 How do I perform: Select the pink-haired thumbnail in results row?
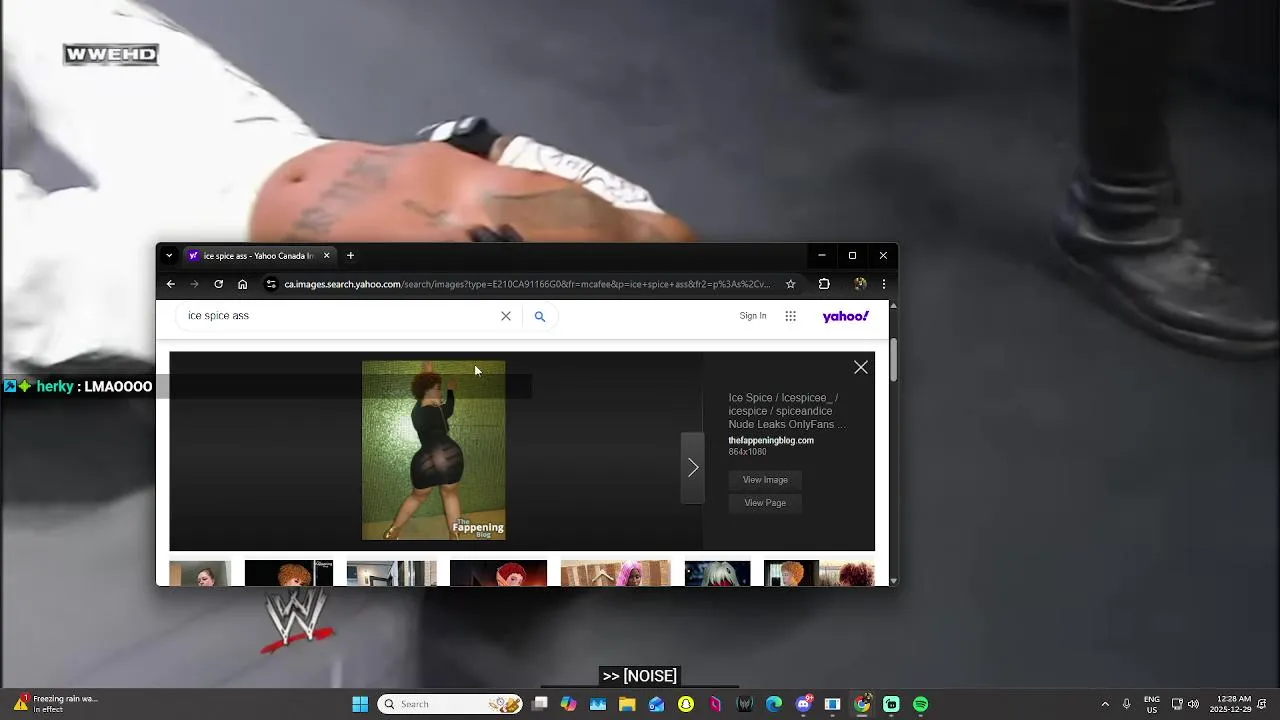[615, 573]
